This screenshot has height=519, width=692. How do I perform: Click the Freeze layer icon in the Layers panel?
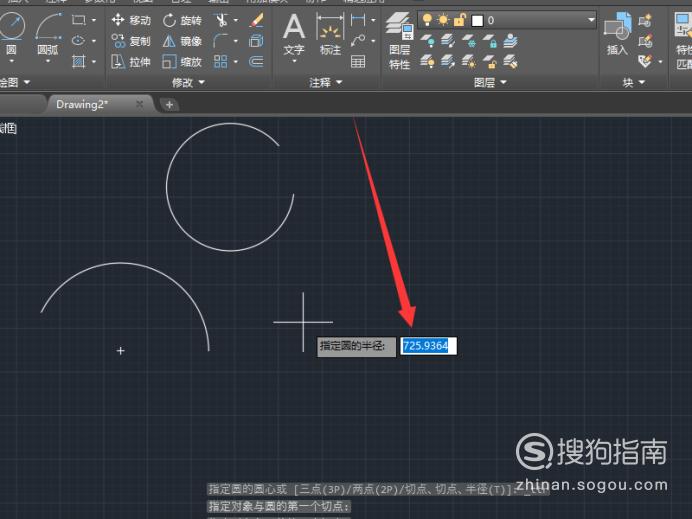tap(469, 41)
